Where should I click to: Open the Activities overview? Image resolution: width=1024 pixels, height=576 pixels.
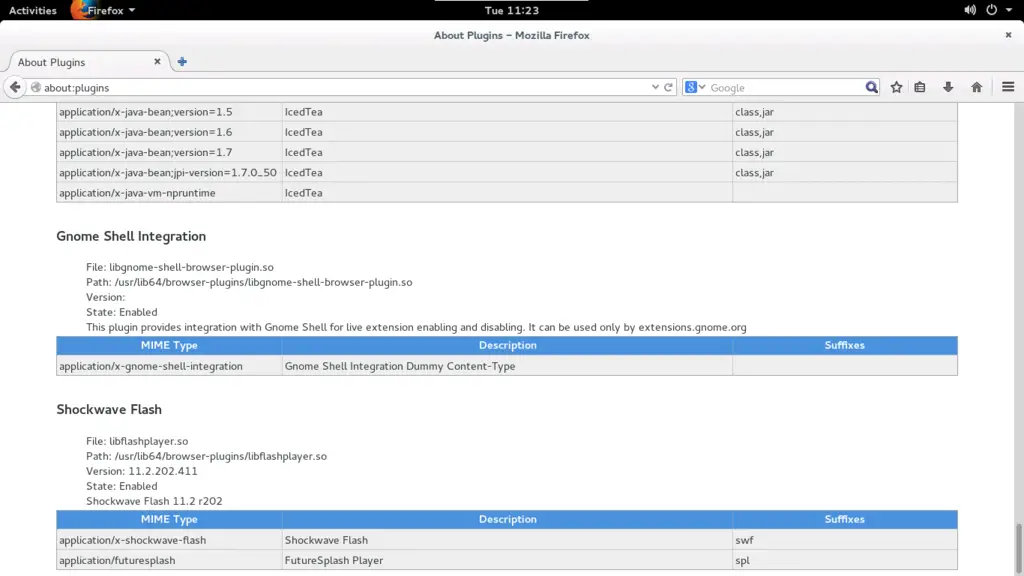[33, 10]
